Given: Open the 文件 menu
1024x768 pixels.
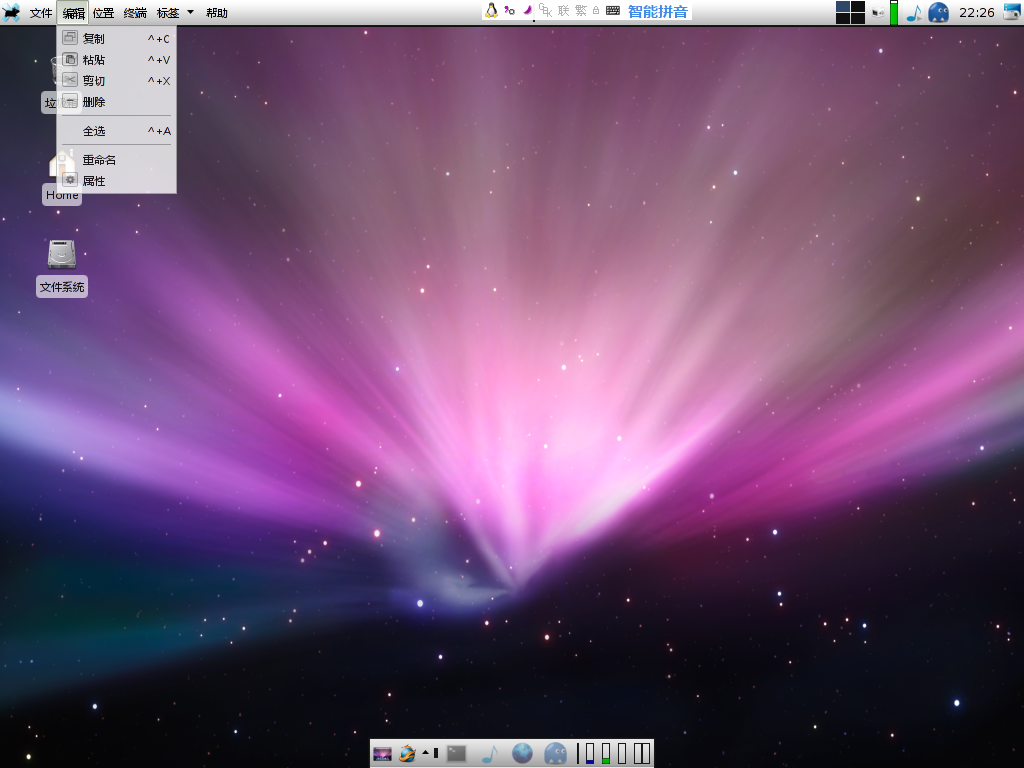Looking at the screenshot, I should (40, 12).
